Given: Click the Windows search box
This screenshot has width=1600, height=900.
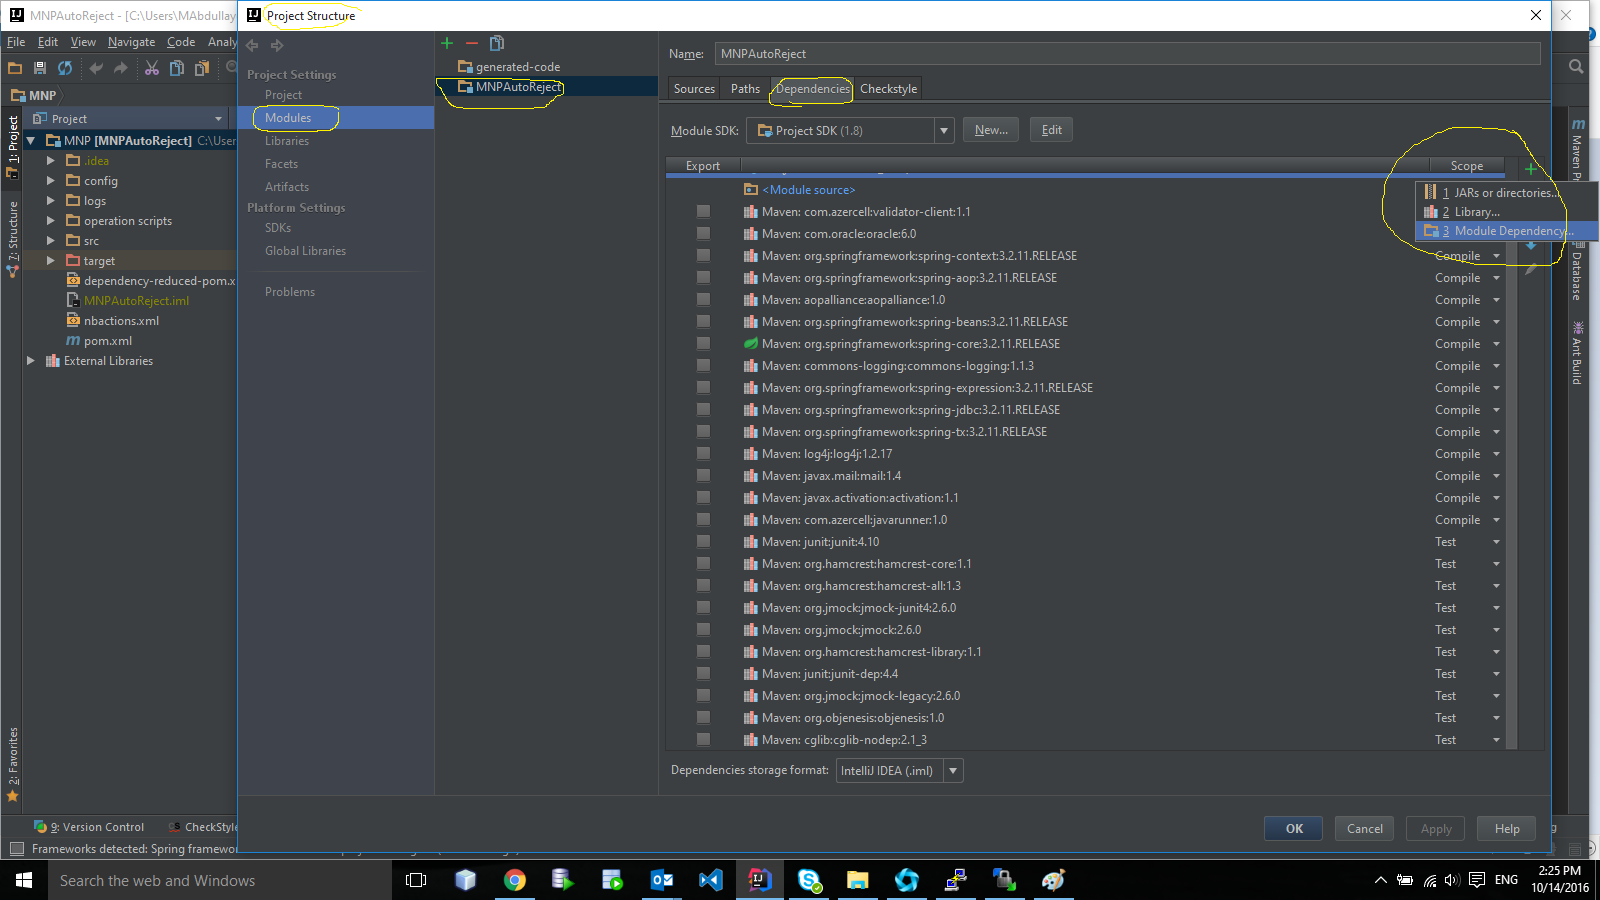Looking at the screenshot, I should click(220, 880).
